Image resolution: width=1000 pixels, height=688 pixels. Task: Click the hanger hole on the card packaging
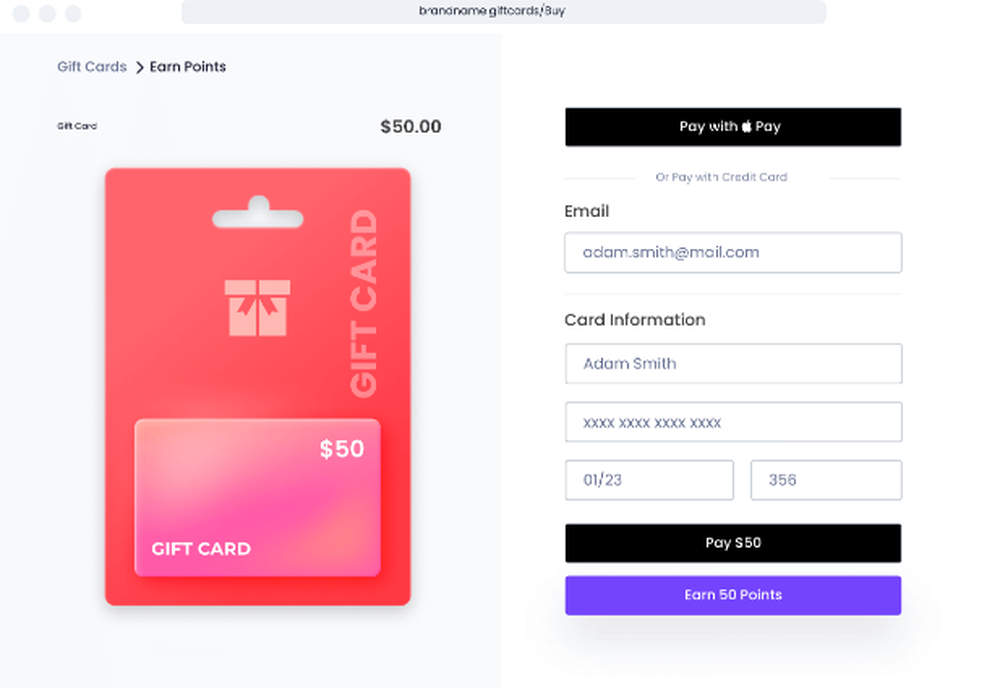point(258,214)
